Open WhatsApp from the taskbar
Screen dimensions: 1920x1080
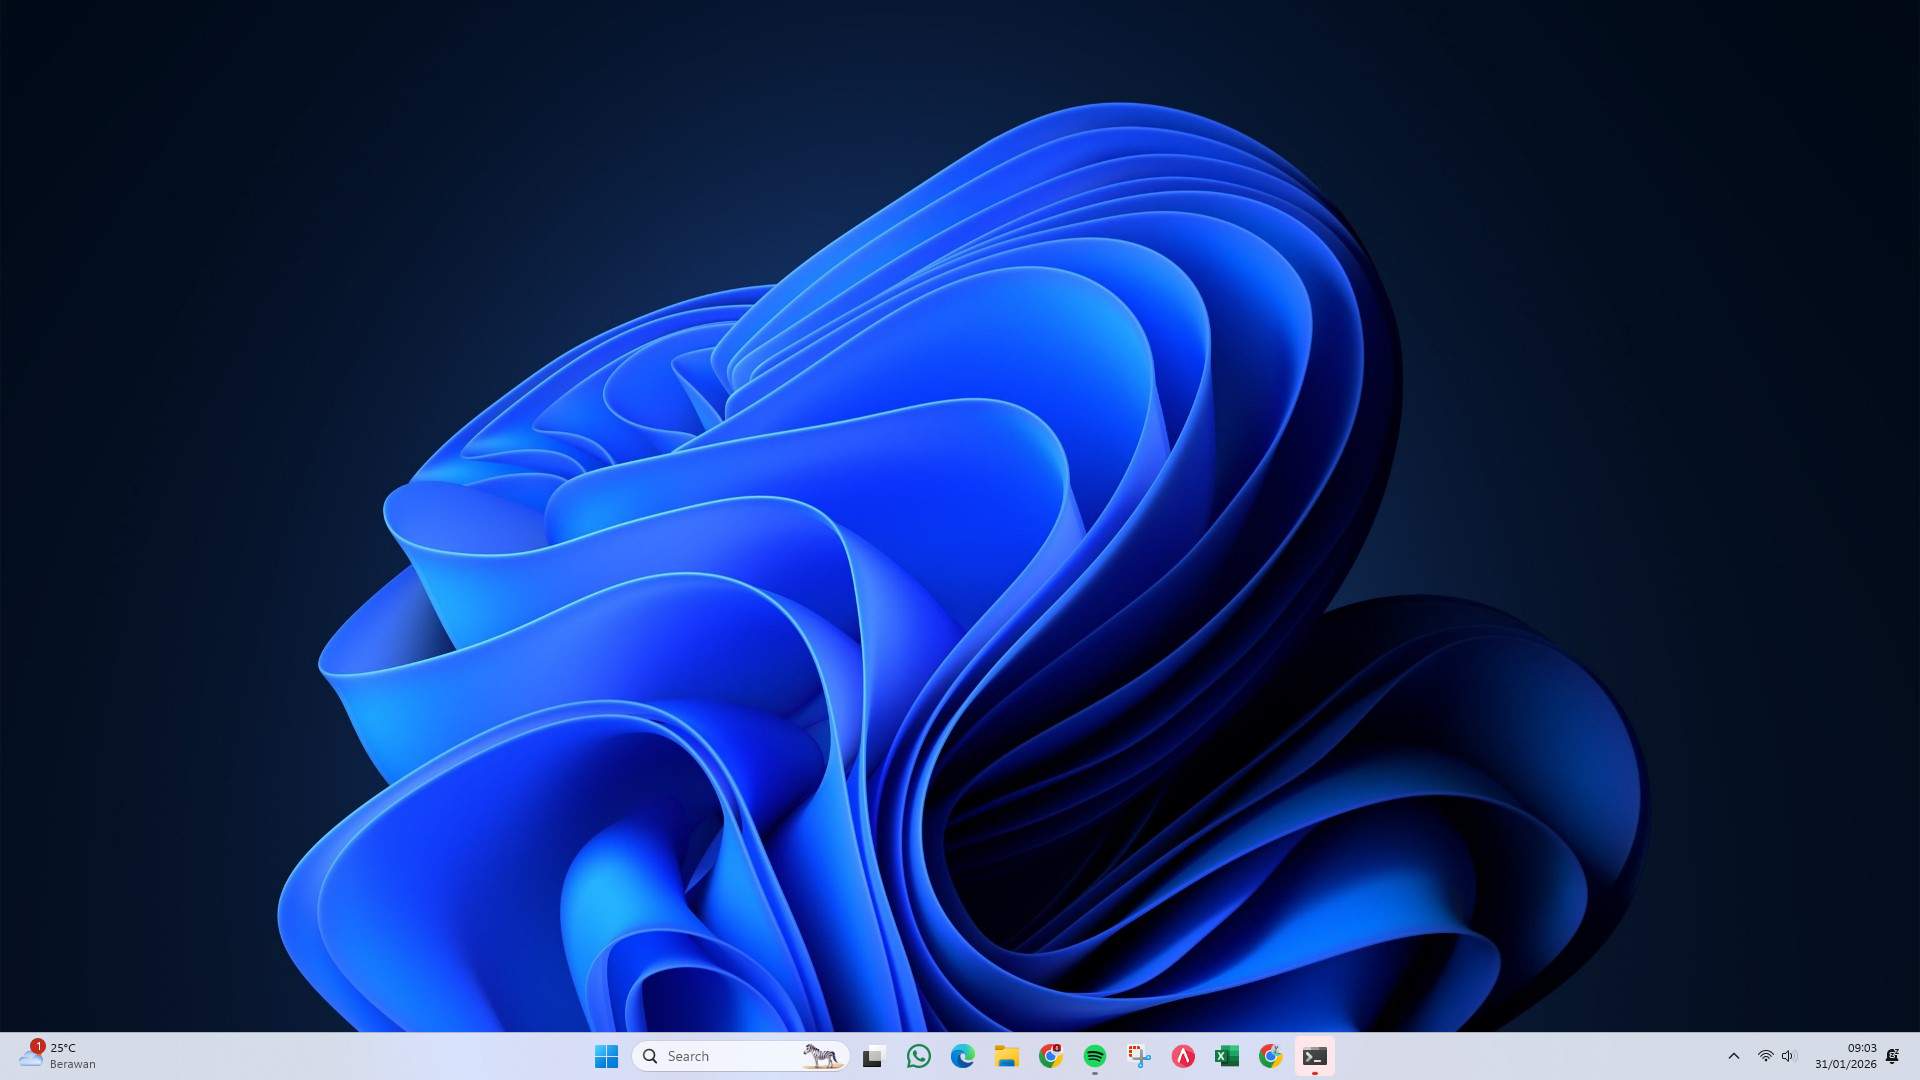(x=917, y=1056)
